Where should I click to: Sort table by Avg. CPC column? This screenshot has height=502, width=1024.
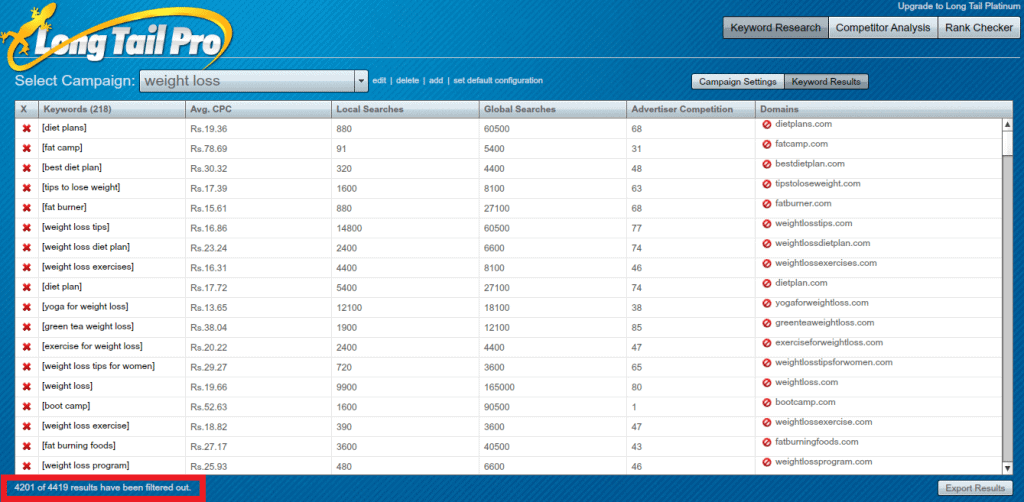point(258,109)
